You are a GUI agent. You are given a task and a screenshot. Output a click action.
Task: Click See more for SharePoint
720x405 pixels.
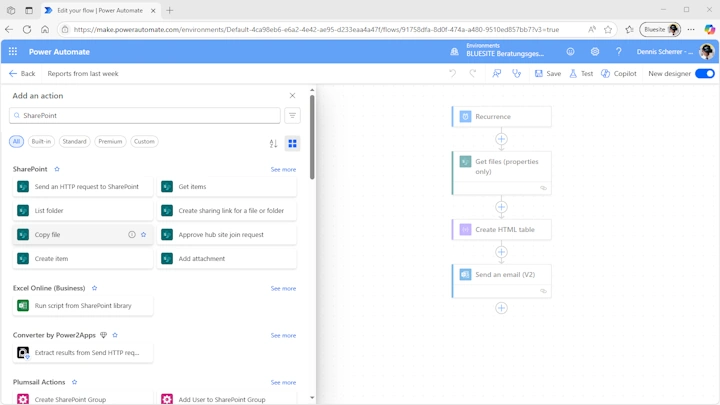[283, 169]
